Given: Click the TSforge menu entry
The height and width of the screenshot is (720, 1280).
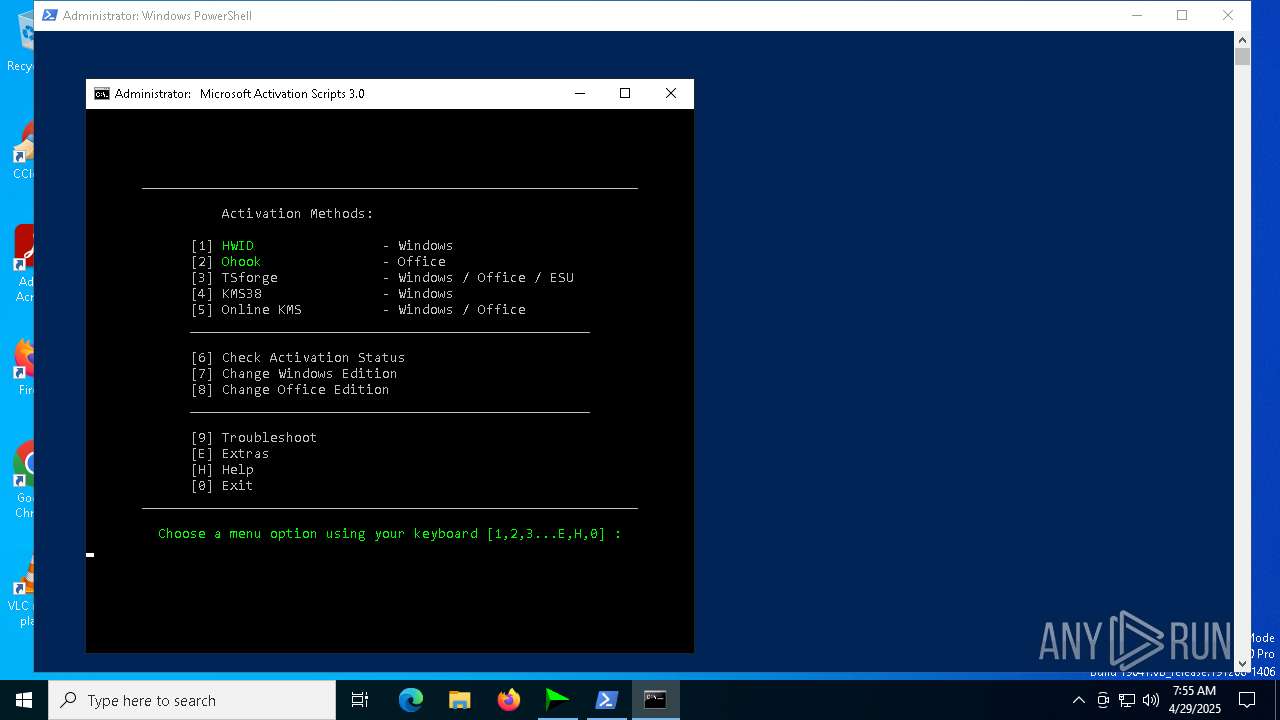Looking at the screenshot, I should coord(383,277).
